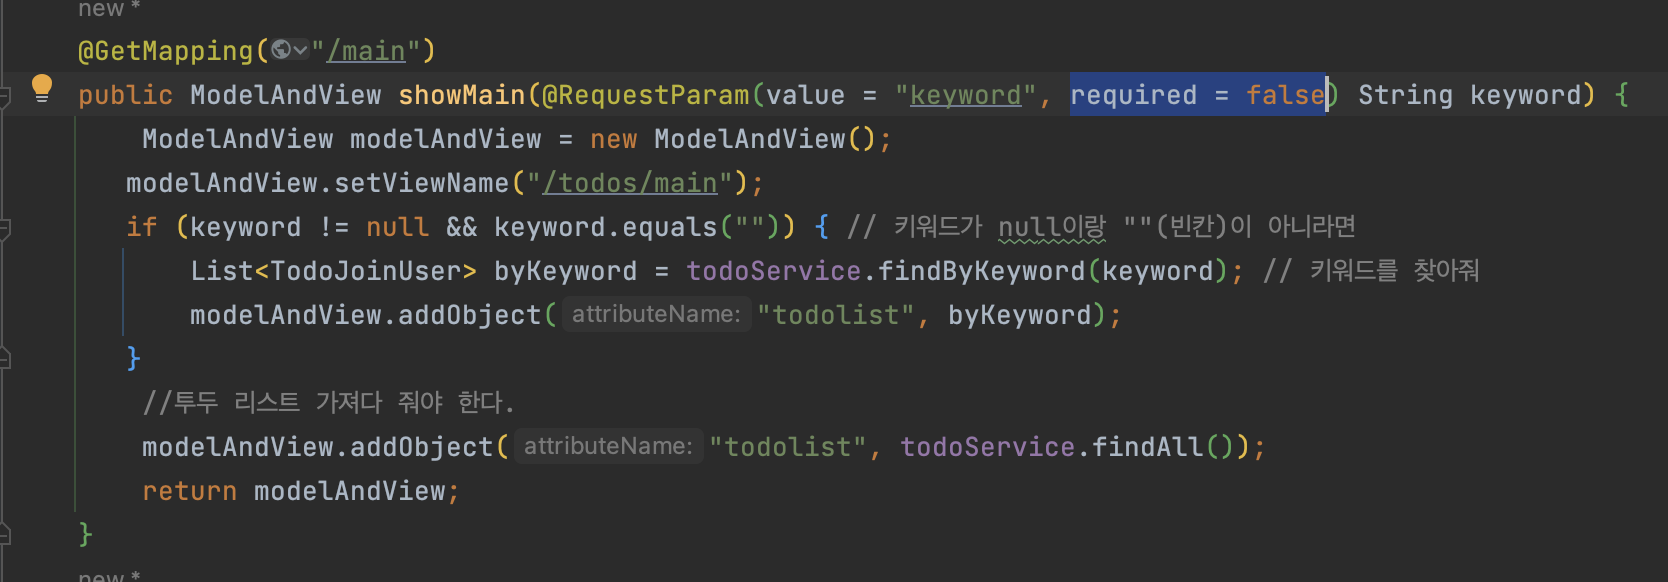Viewport: 1668px width, 582px height.
Task: Click the "new *" author hint above @GetMapping
Action: pyautogui.click(x=109, y=9)
